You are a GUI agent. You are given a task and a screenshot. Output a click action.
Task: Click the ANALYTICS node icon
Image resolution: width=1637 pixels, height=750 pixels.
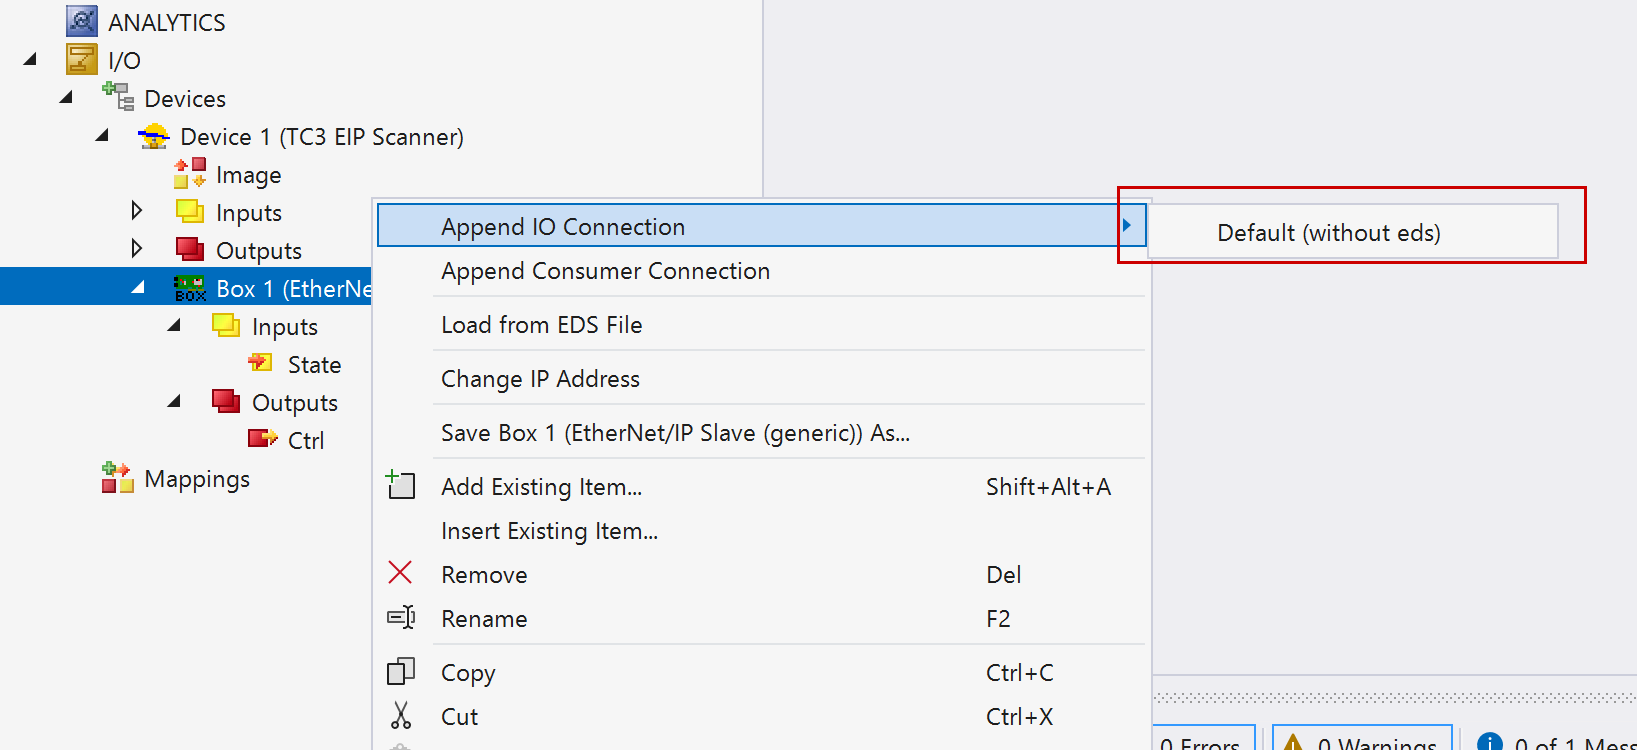coord(82,21)
